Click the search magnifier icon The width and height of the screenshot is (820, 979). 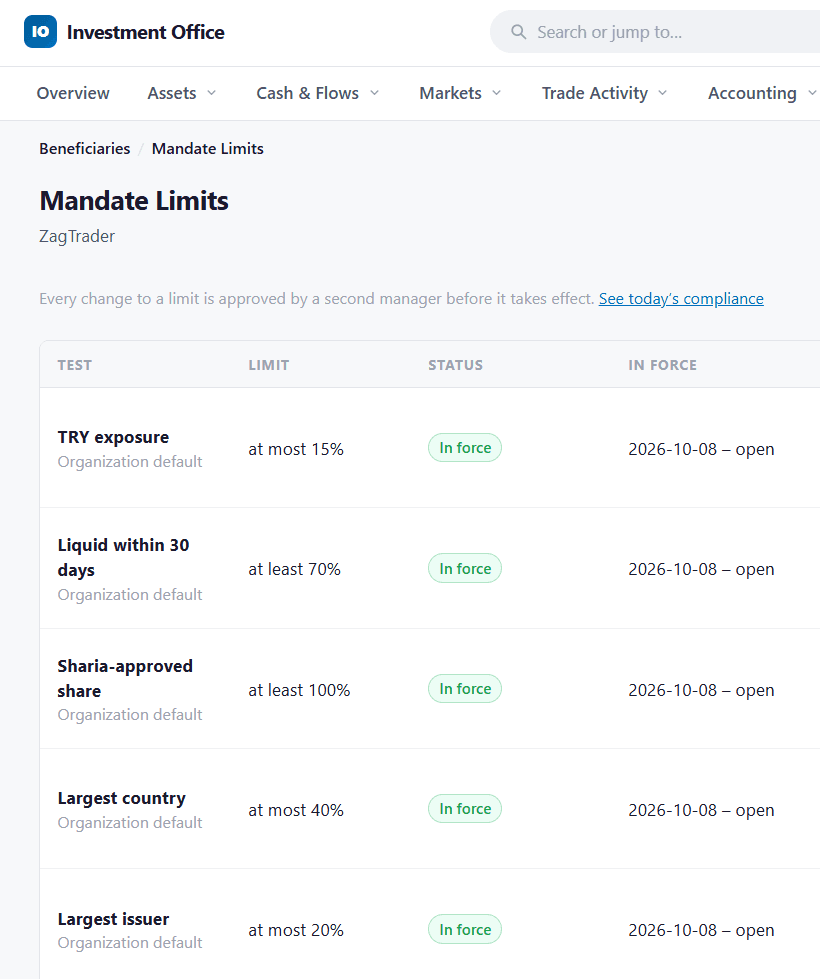coord(518,32)
